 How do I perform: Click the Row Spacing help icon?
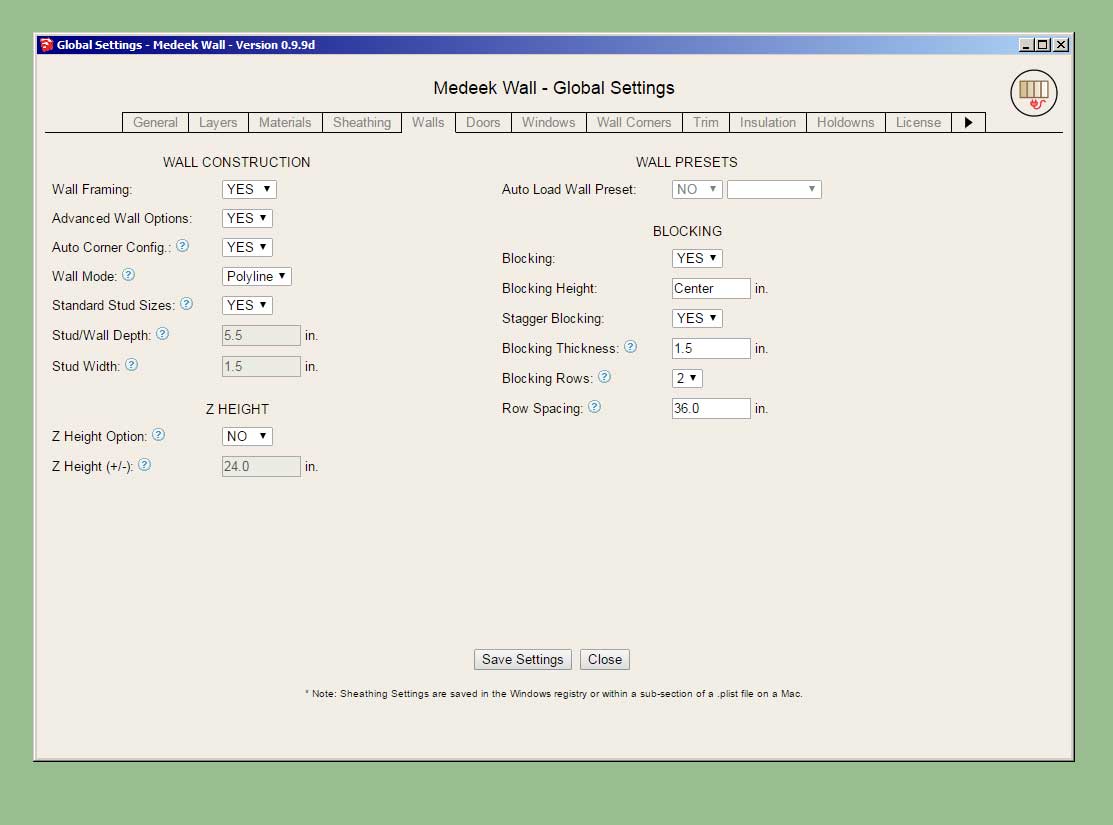[595, 407]
